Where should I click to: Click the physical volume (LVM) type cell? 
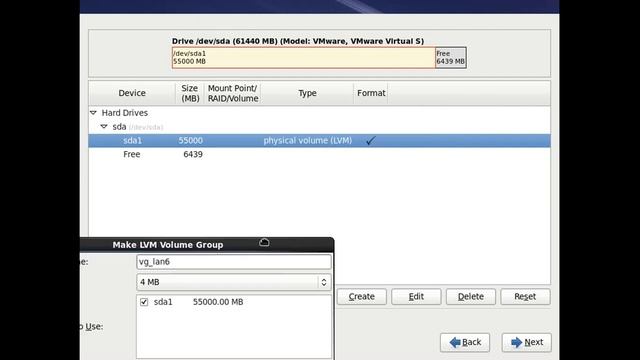click(x=308, y=140)
